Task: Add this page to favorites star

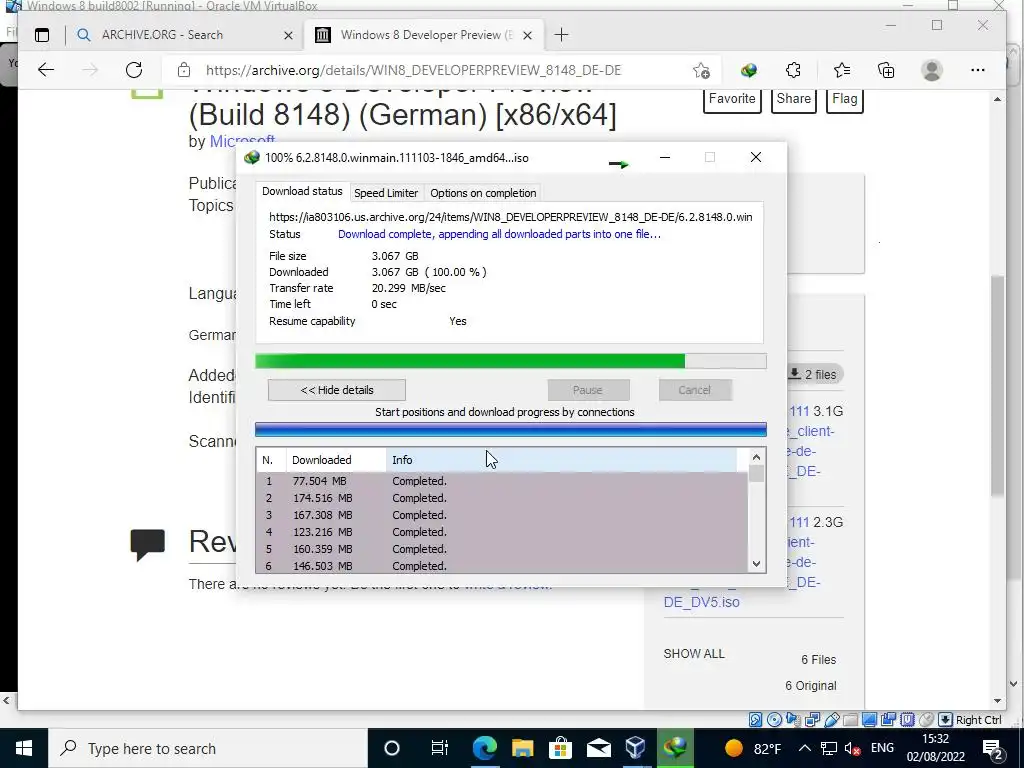Action: click(x=701, y=71)
